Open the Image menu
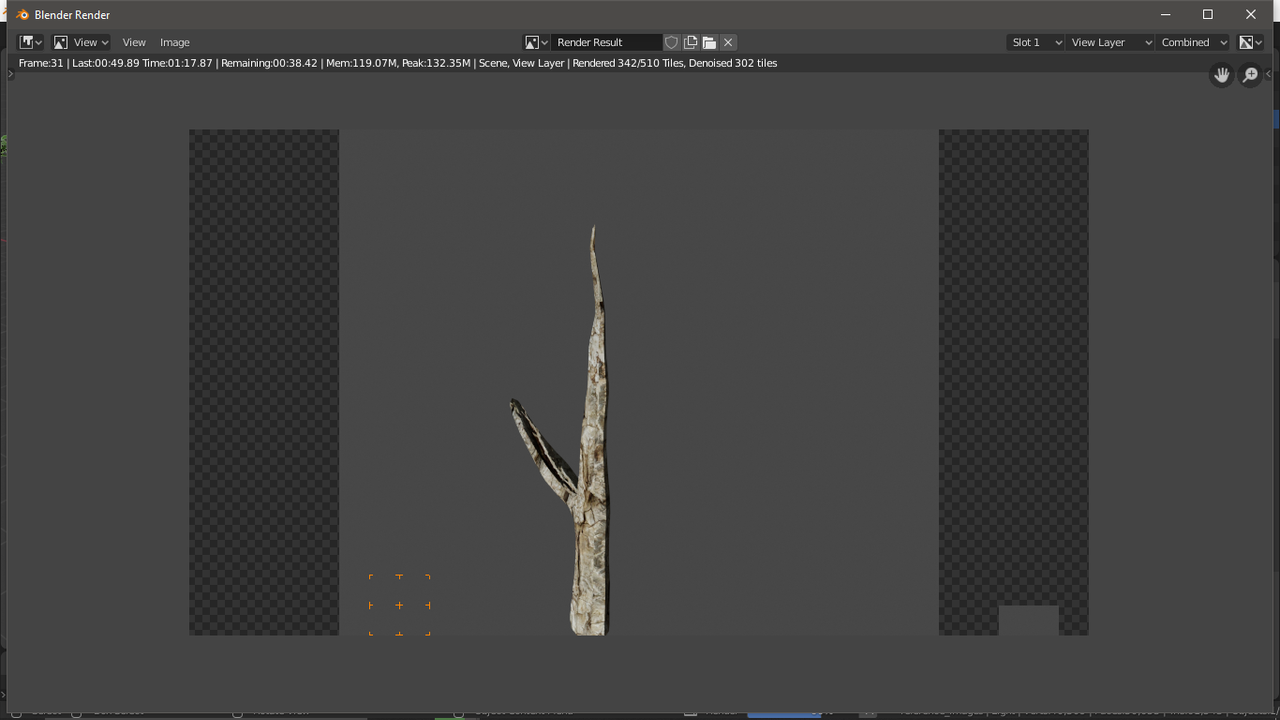The image size is (1280, 720). point(175,42)
